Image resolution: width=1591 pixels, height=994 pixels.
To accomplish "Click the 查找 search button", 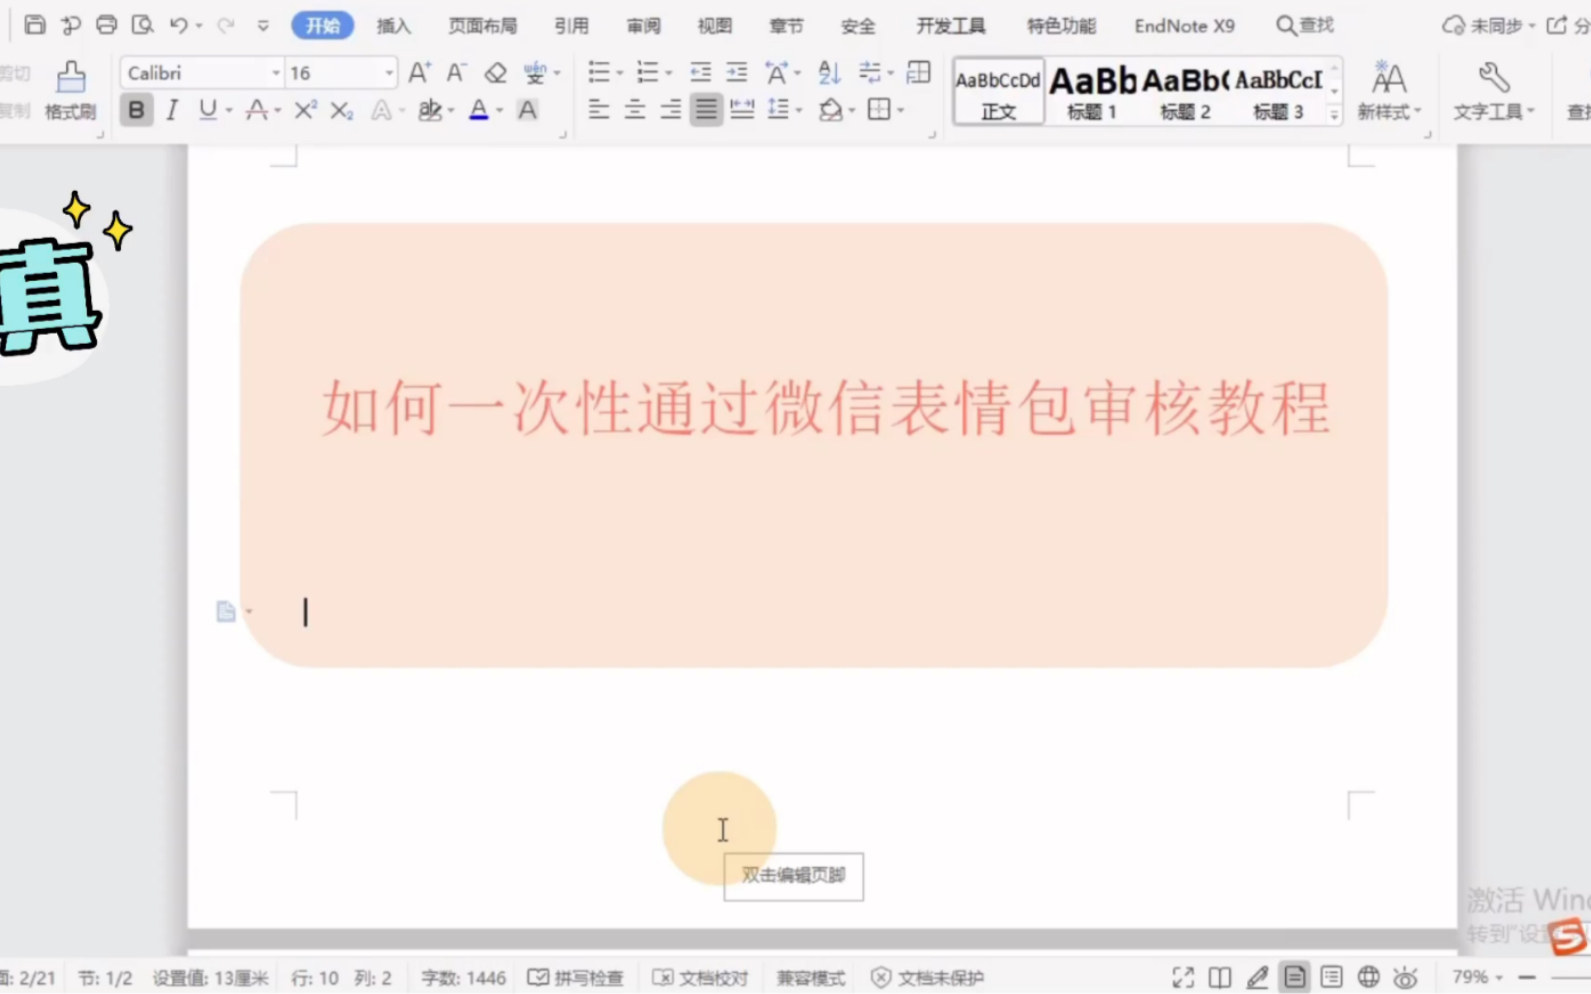I will click(x=1305, y=25).
